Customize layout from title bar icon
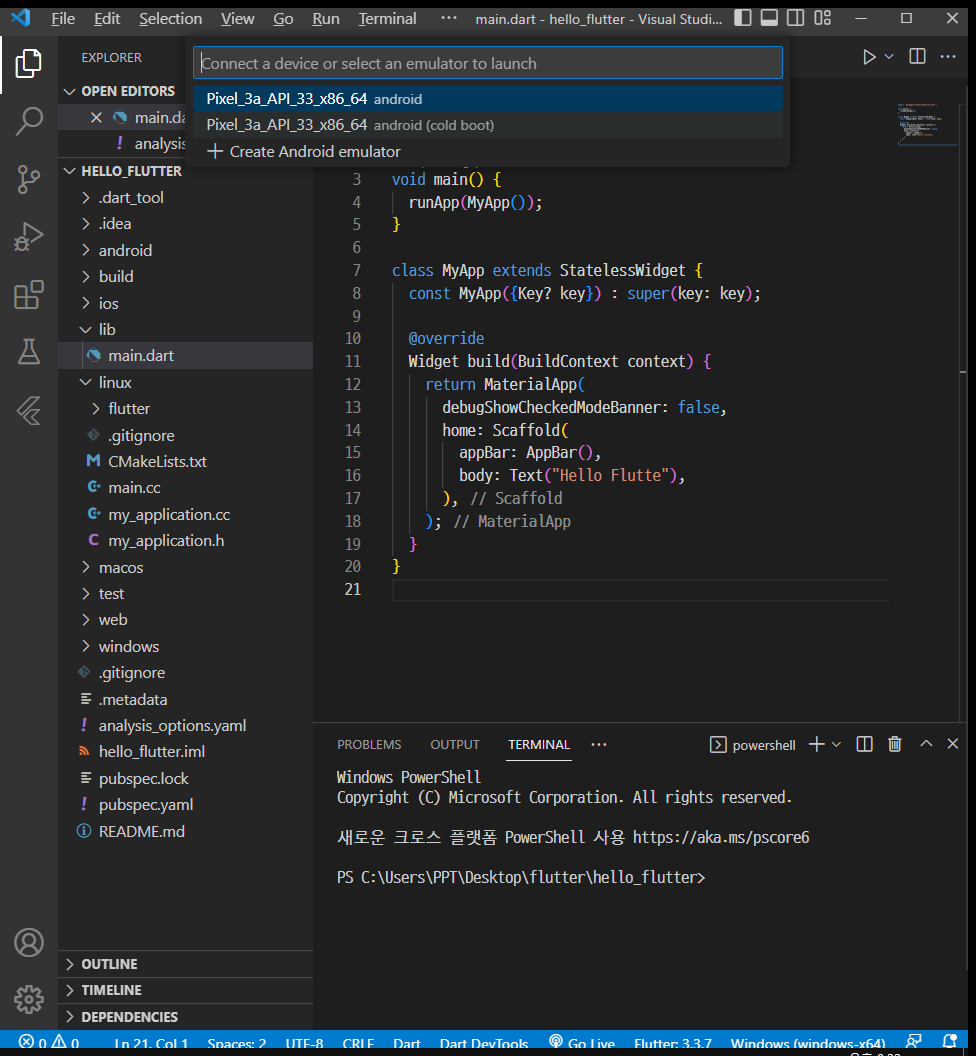 (x=822, y=18)
